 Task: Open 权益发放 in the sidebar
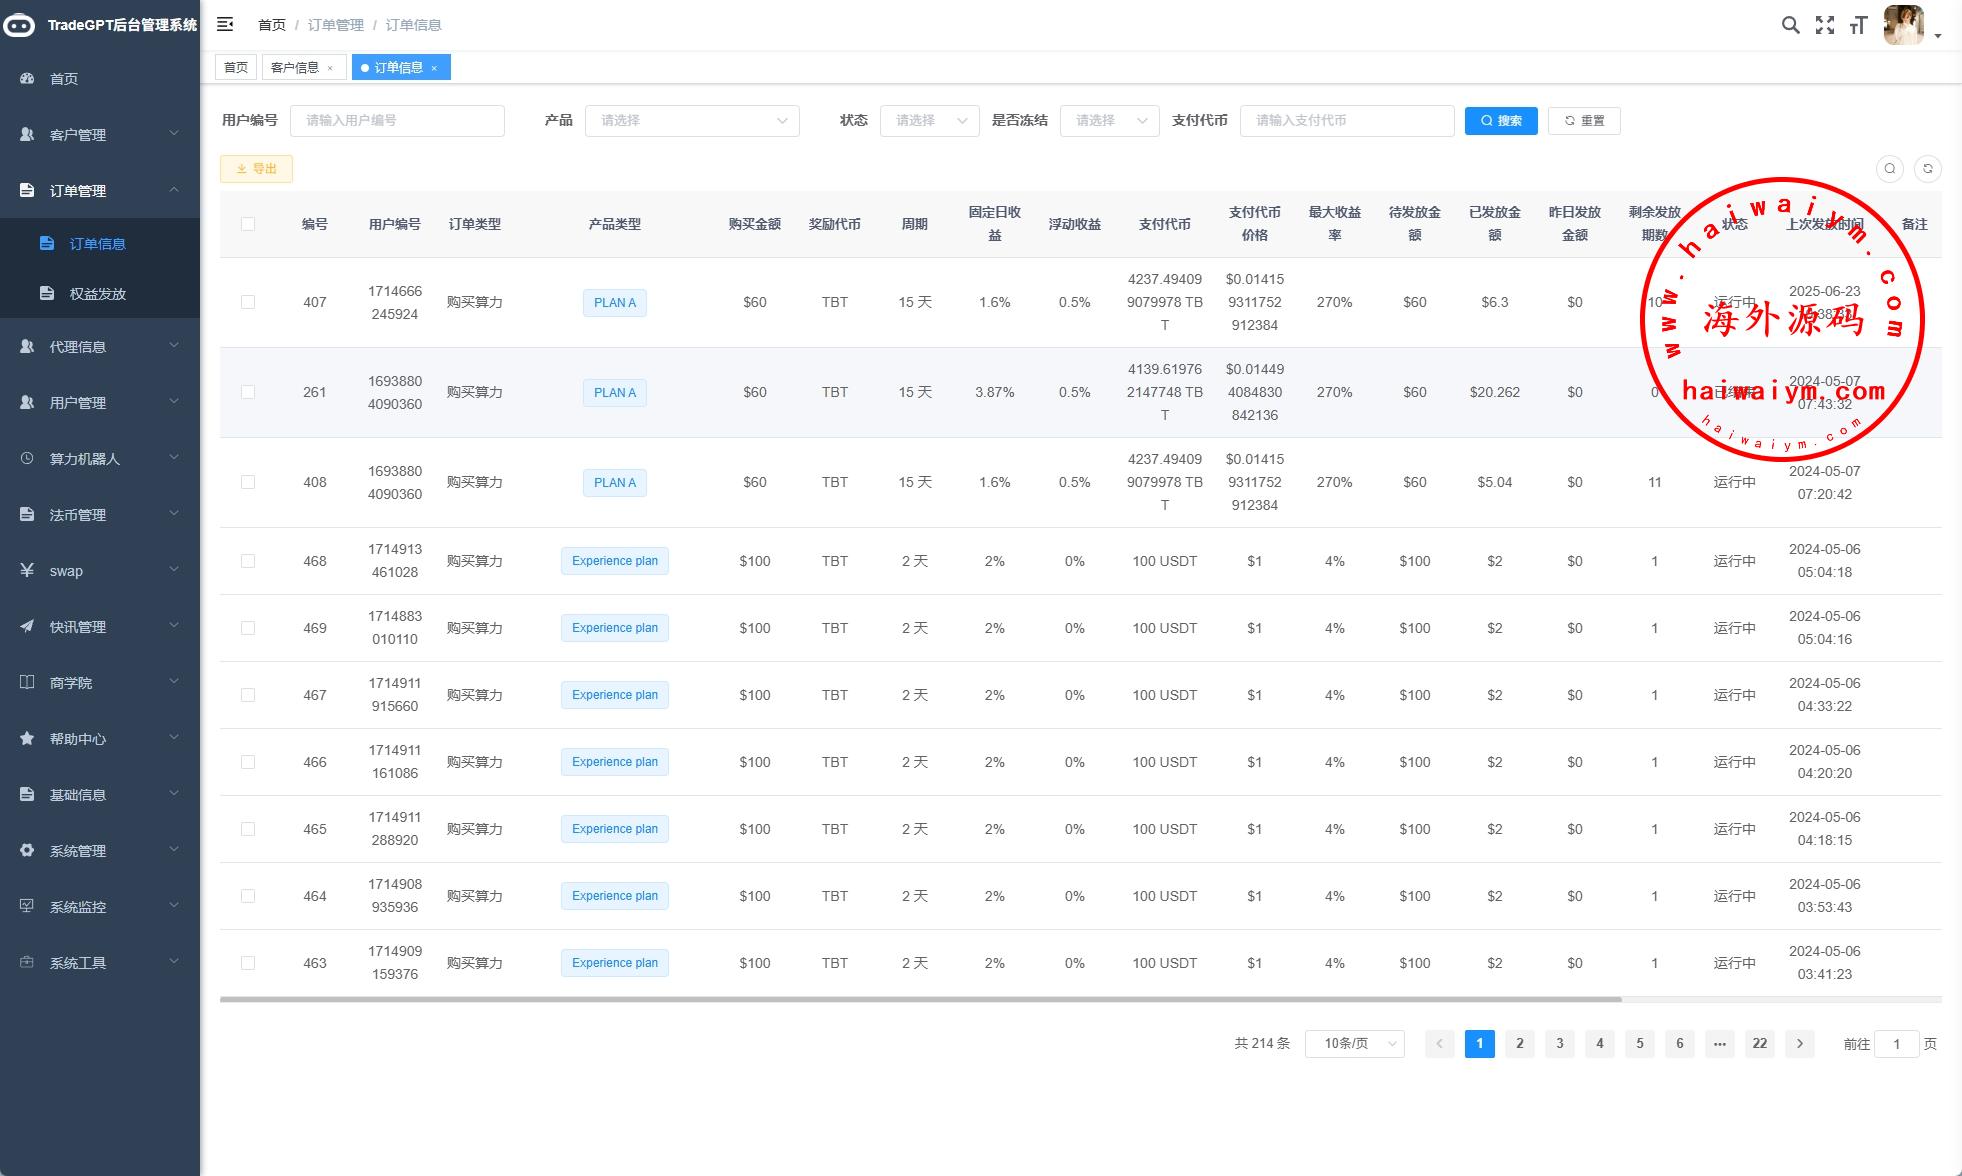coord(97,293)
